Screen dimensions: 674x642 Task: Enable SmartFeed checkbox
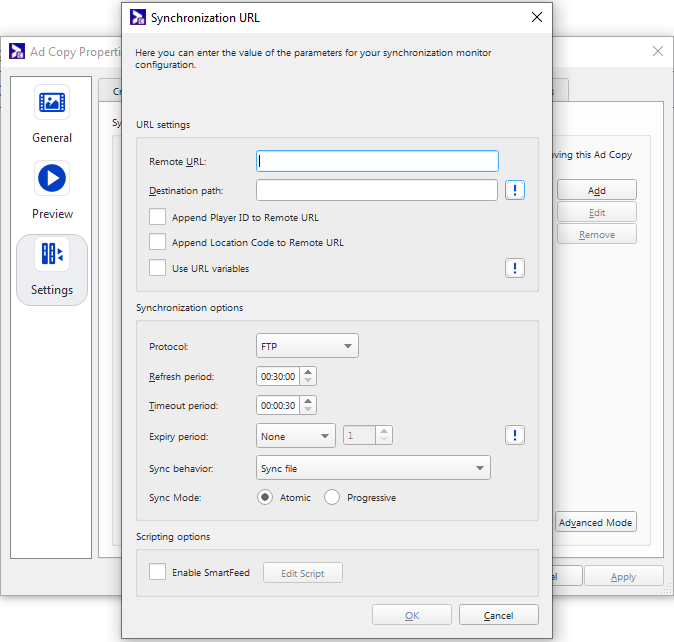tap(157, 572)
